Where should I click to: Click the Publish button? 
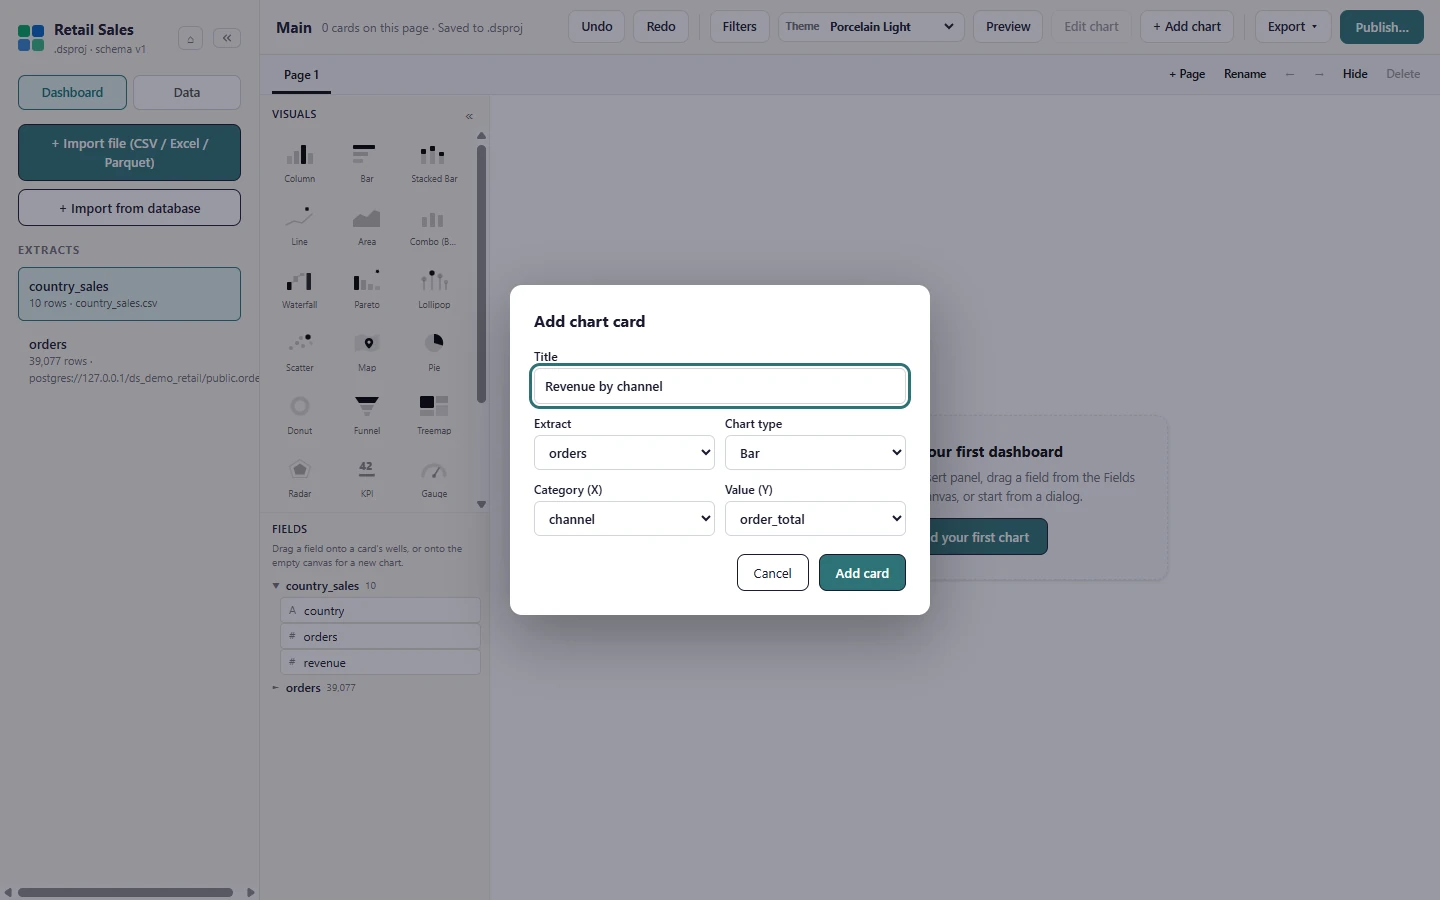1382,27
